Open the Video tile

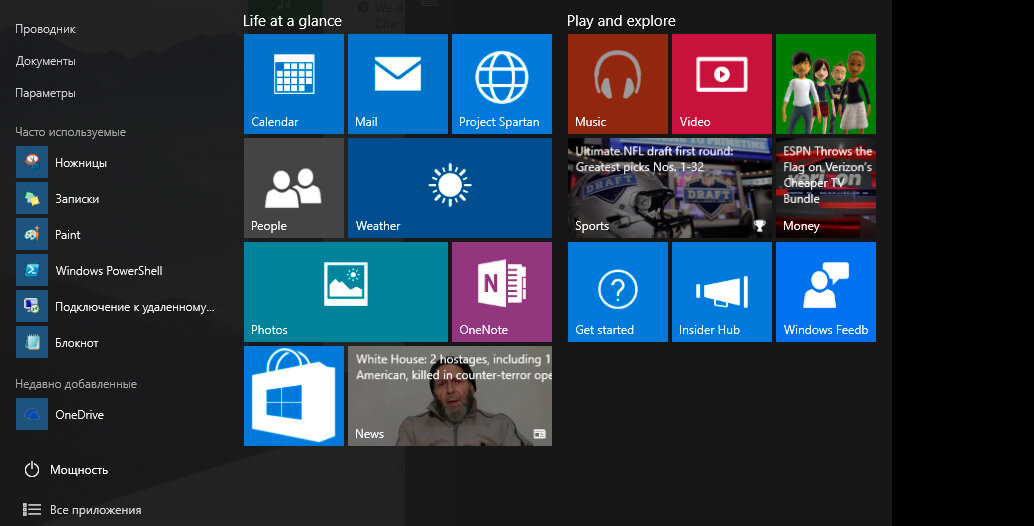722,84
